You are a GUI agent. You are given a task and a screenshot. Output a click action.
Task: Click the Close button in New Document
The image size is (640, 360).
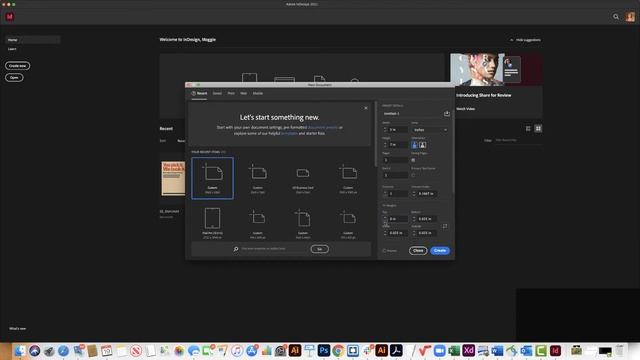pos(418,251)
